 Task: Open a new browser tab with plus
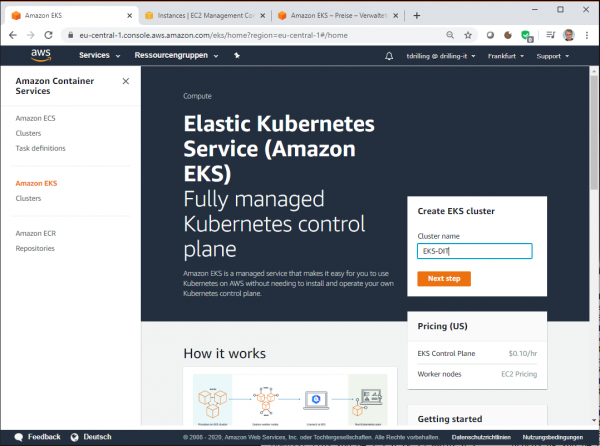click(x=417, y=16)
